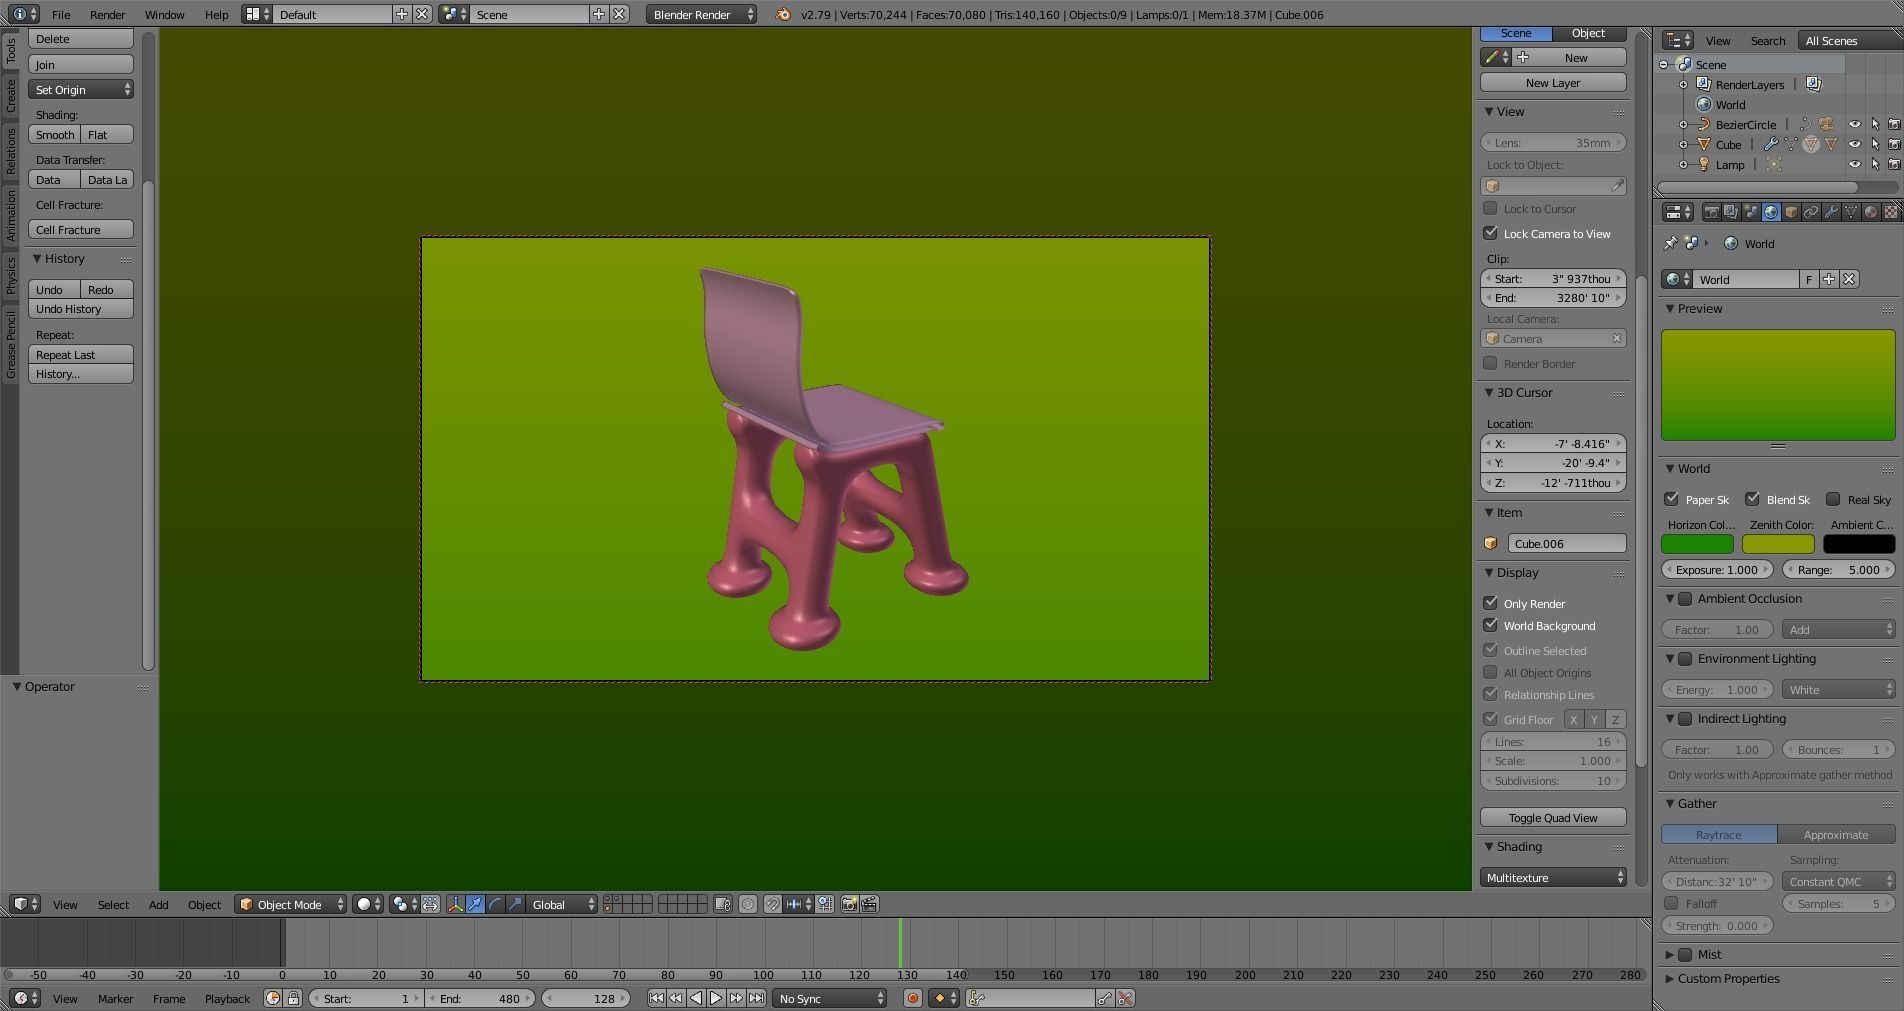Open the black Ambient Color swatch
This screenshot has height=1011, width=1904.
[x=1859, y=544]
